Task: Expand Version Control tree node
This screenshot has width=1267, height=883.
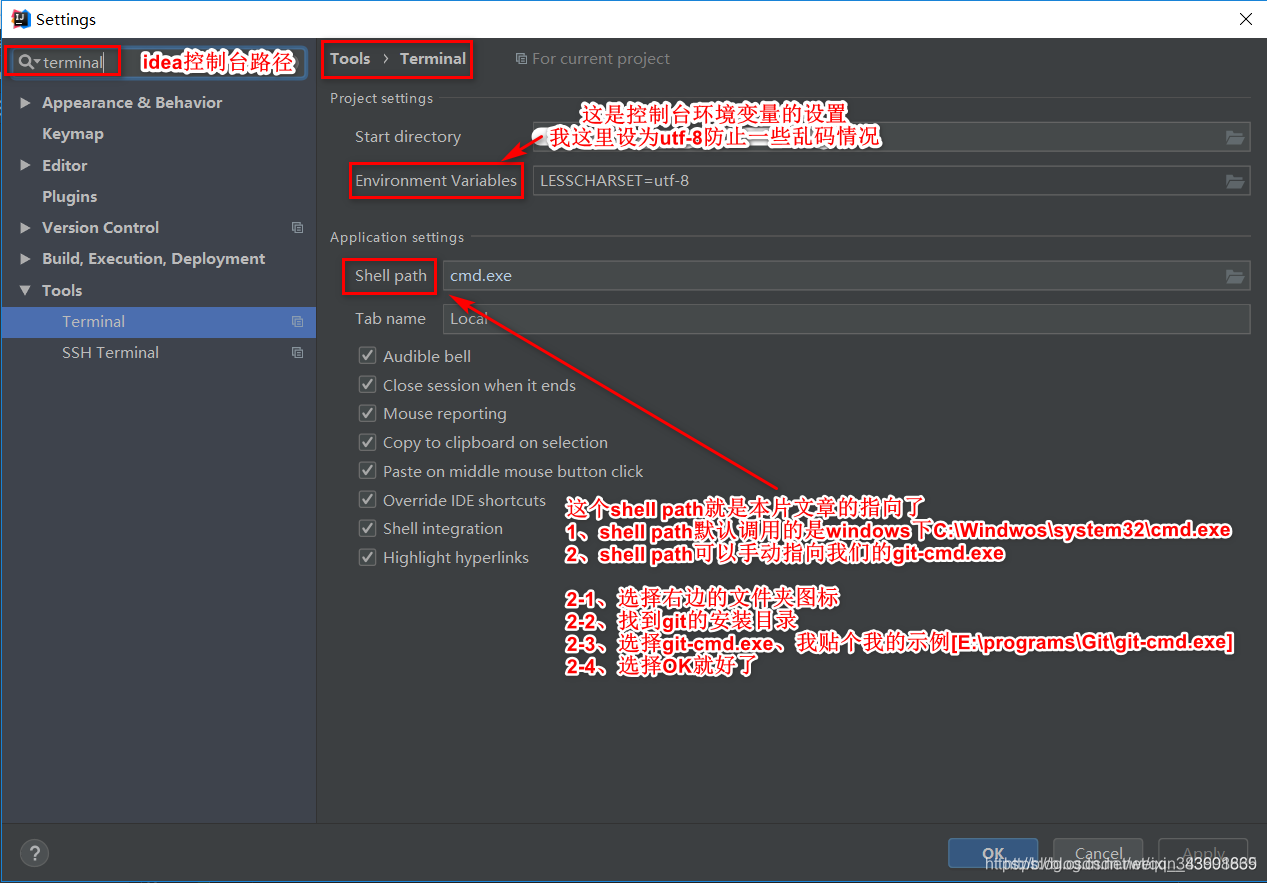Action: click(25, 228)
